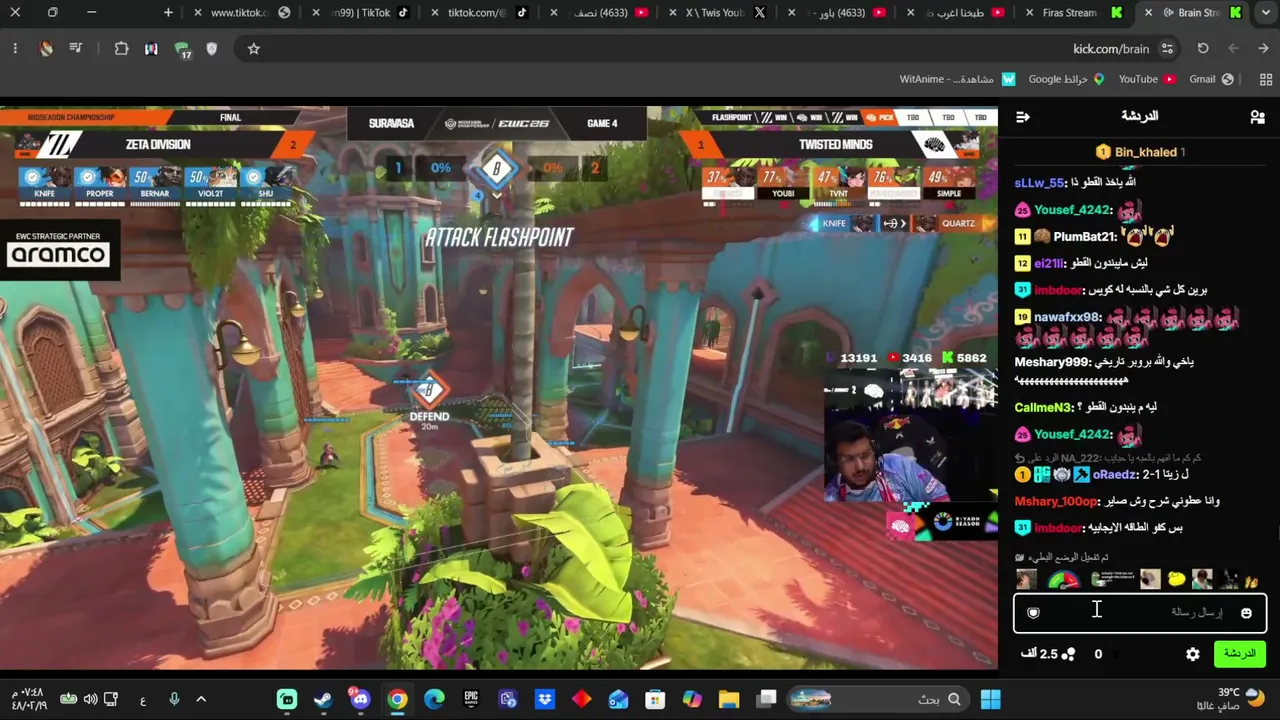This screenshot has width=1280, height=720.
Task: Open Bin_khaled pinned gifter entry
Action: click(x=1139, y=152)
